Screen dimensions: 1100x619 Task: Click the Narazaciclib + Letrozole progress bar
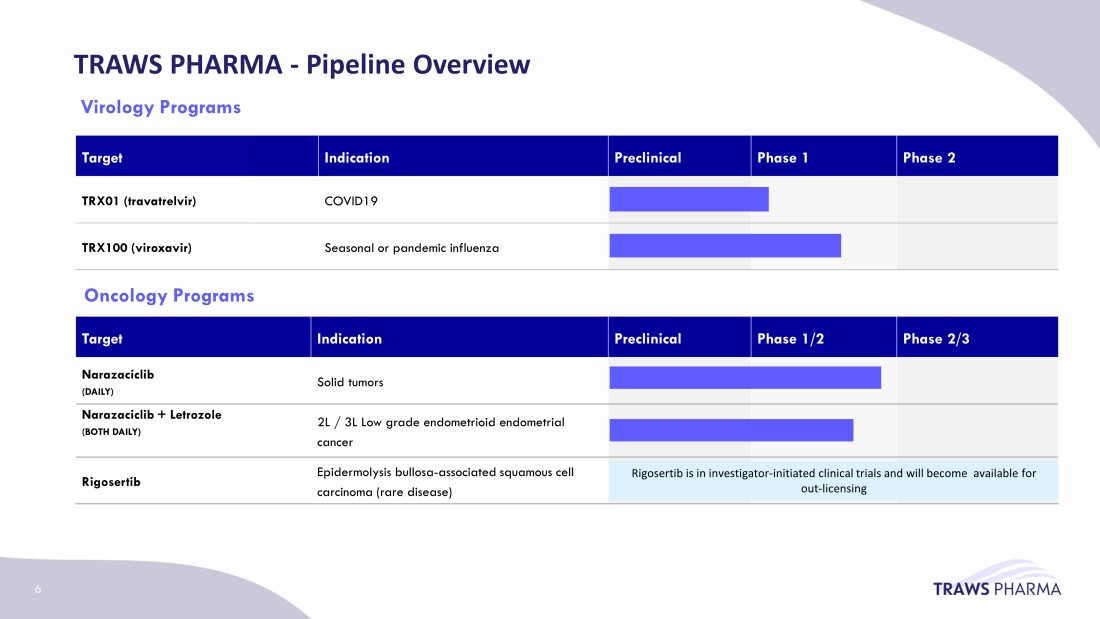pos(730,430)
